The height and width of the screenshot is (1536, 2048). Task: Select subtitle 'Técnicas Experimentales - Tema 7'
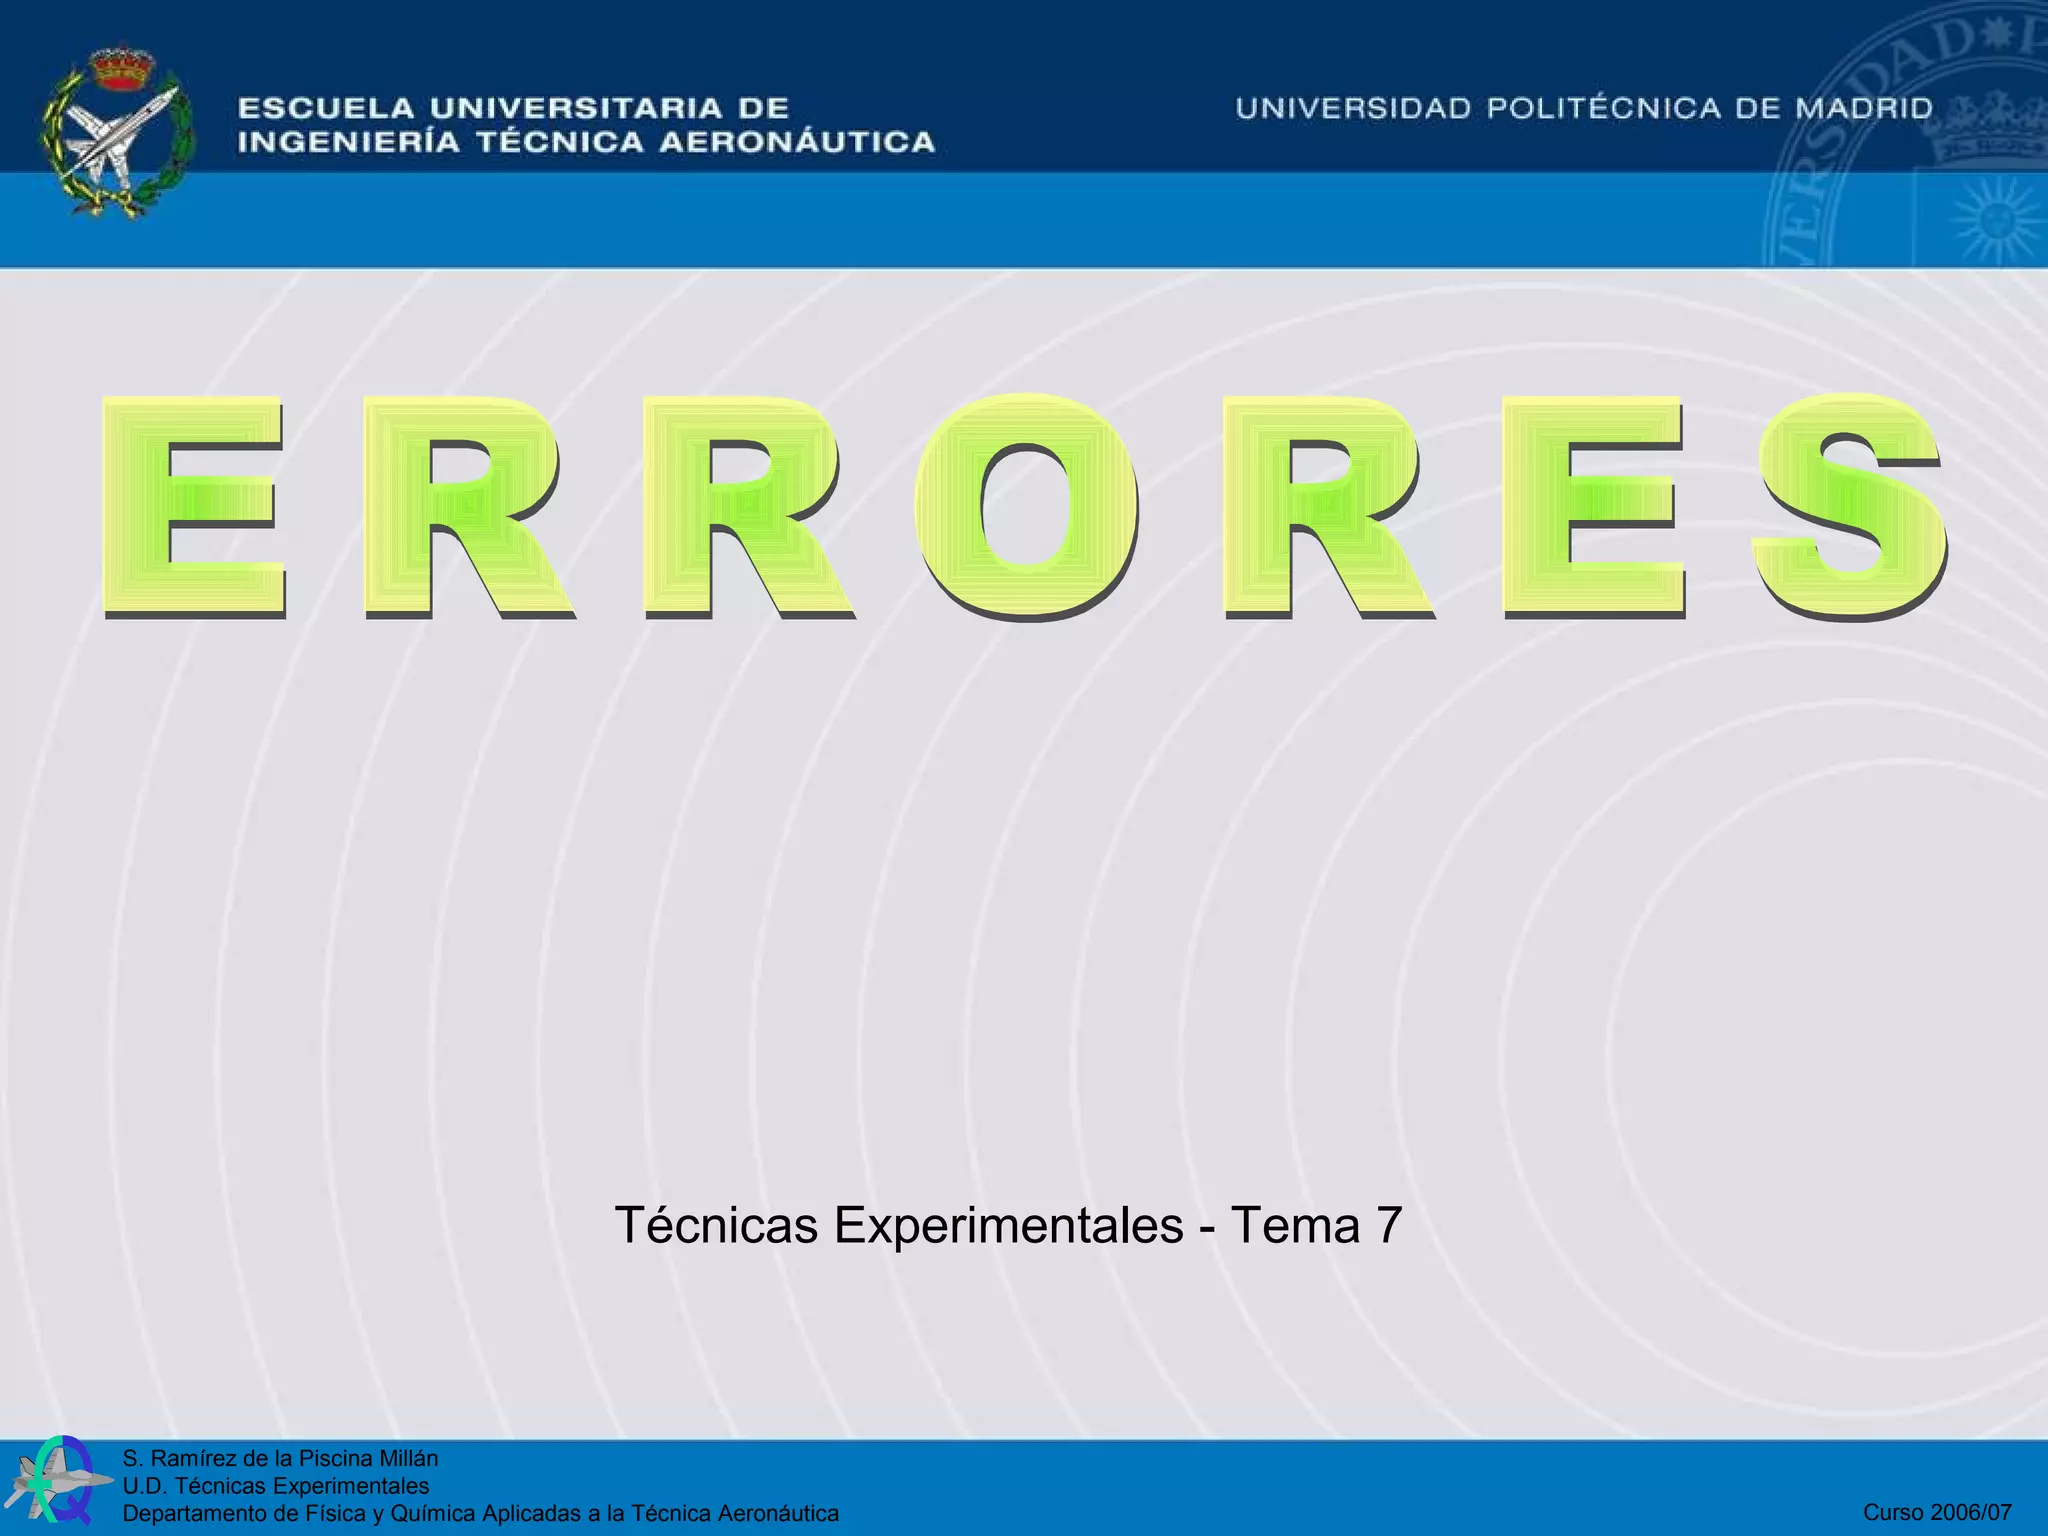point(1008,1225)
